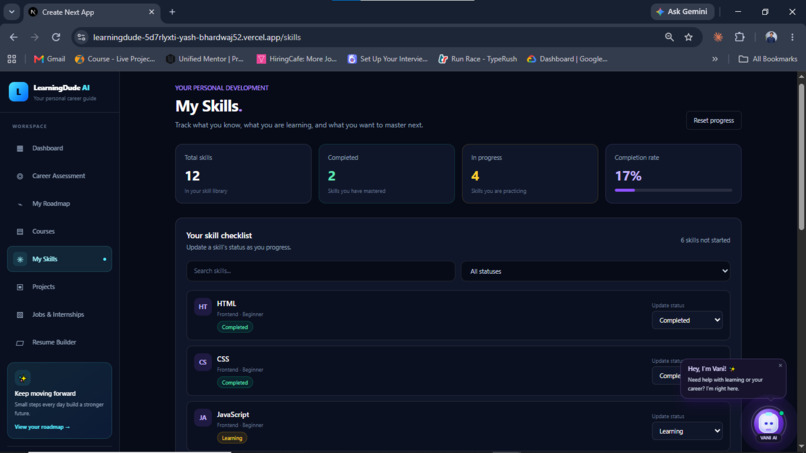Viewport: 806px width, 453px height.
Task: Click the Projects sidebar icon
Action: point(20,287)
